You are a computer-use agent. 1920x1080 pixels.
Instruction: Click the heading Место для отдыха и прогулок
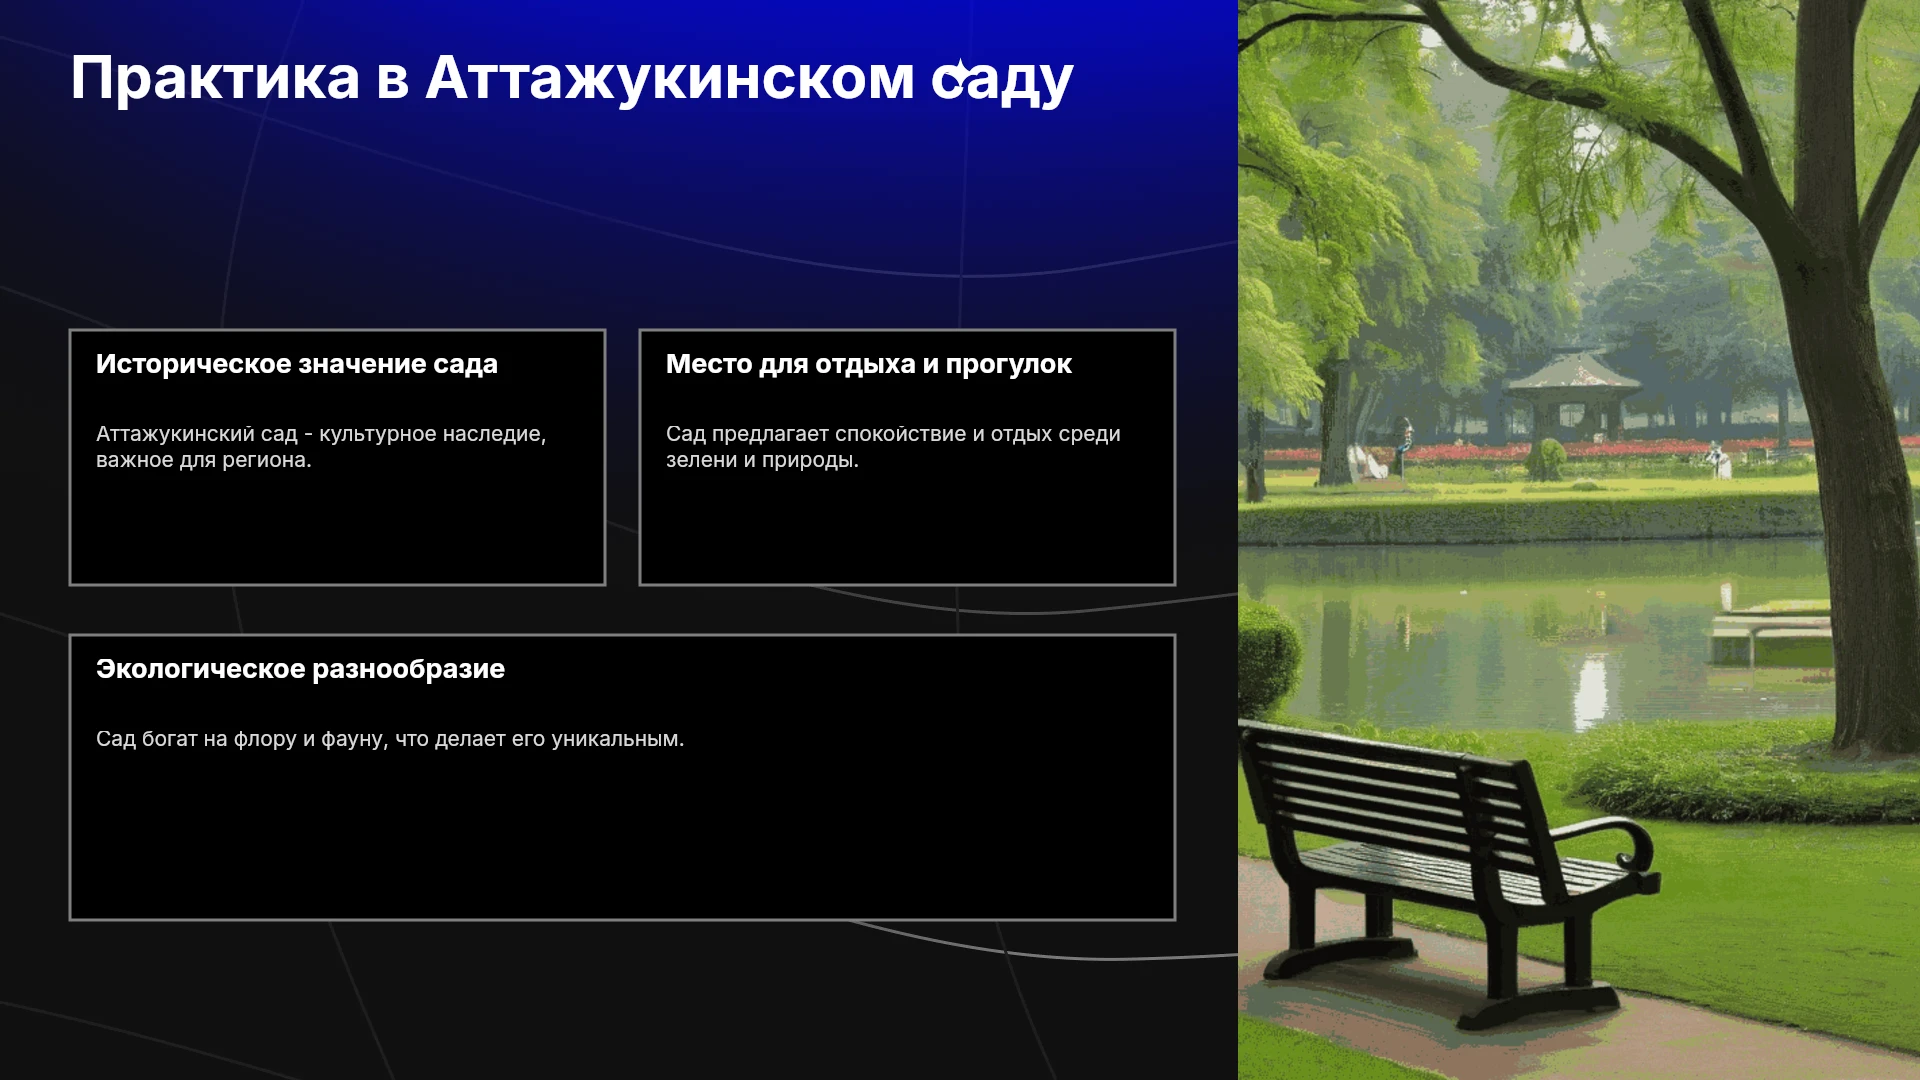[x=869, y=364]
